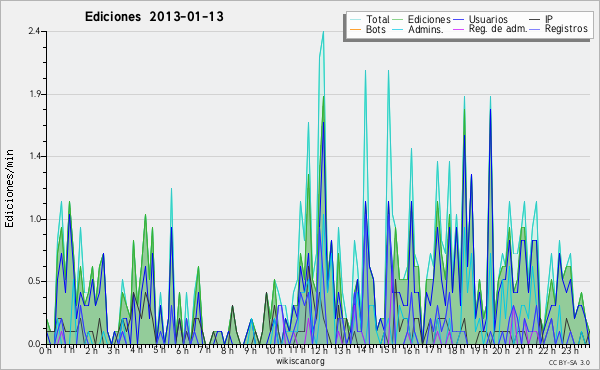The height and width of the screenshot is (370, 600).
Task: Click the Total legend color swatch
Action: 355,20
